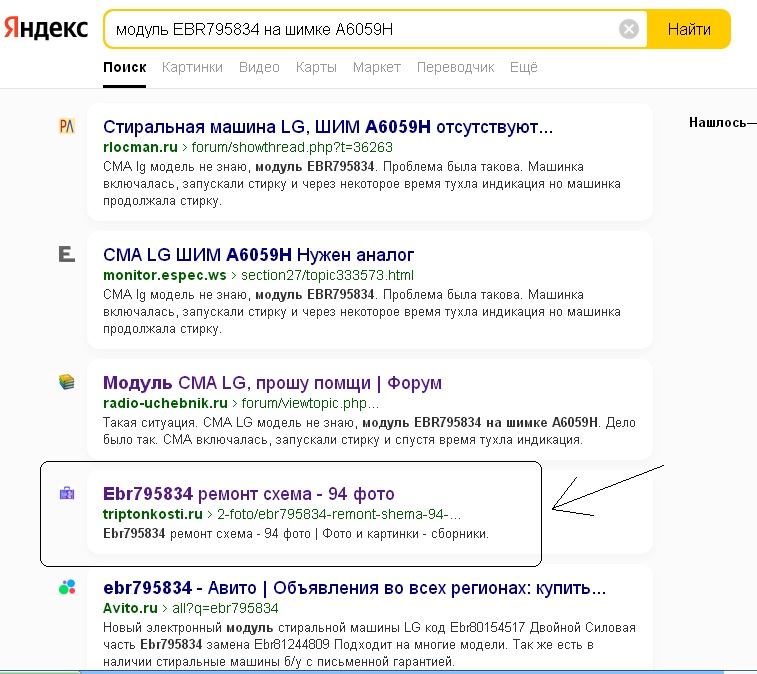Open result 'ebr795834 - Авито | Объявления во всех регионах'
Screen dimensions: 757x674
[354, 588]
